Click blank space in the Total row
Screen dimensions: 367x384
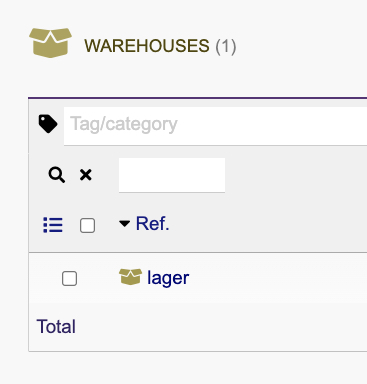(220, 327)
